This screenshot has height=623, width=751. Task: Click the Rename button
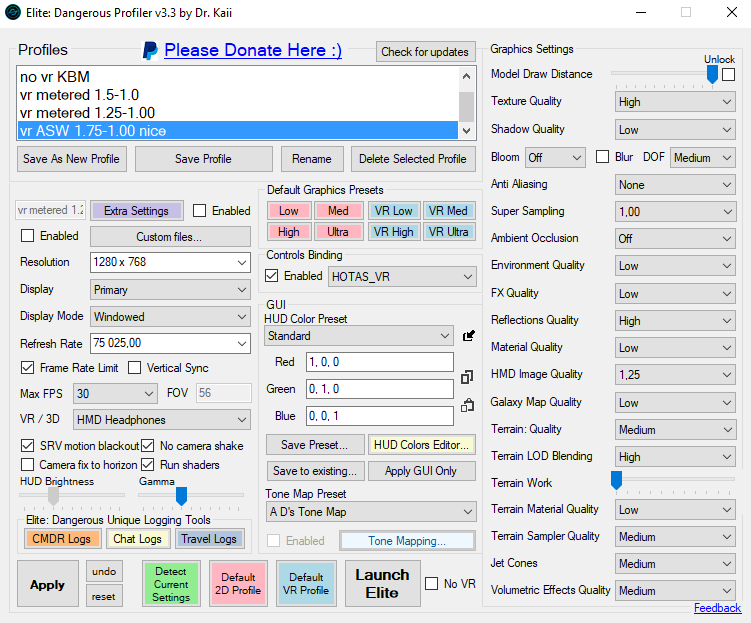(312, 159)
